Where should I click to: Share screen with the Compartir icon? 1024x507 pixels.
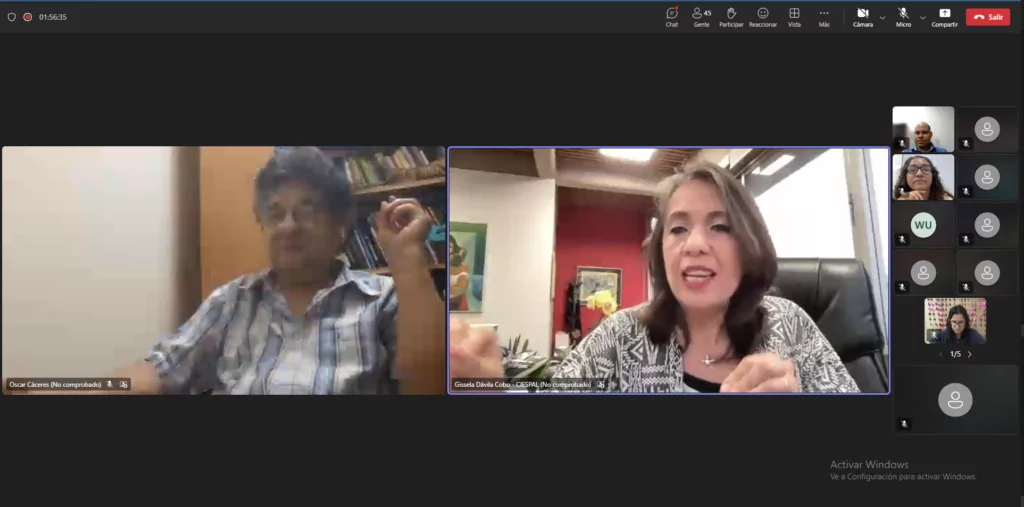[944, 16]
